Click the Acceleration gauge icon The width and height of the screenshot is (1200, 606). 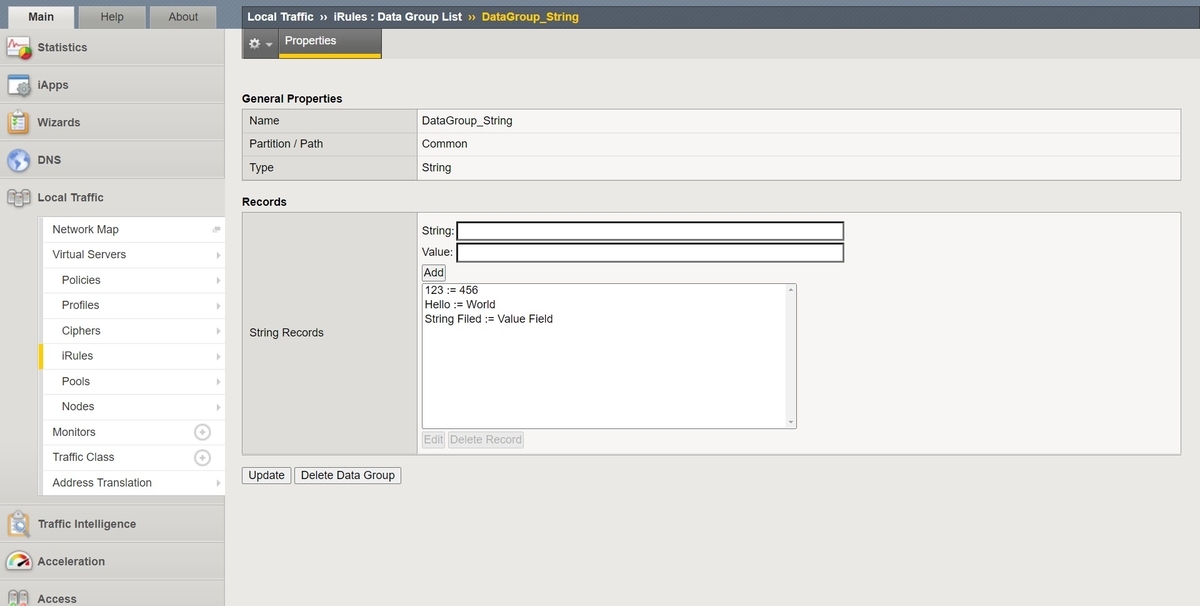tap(19, 561)
